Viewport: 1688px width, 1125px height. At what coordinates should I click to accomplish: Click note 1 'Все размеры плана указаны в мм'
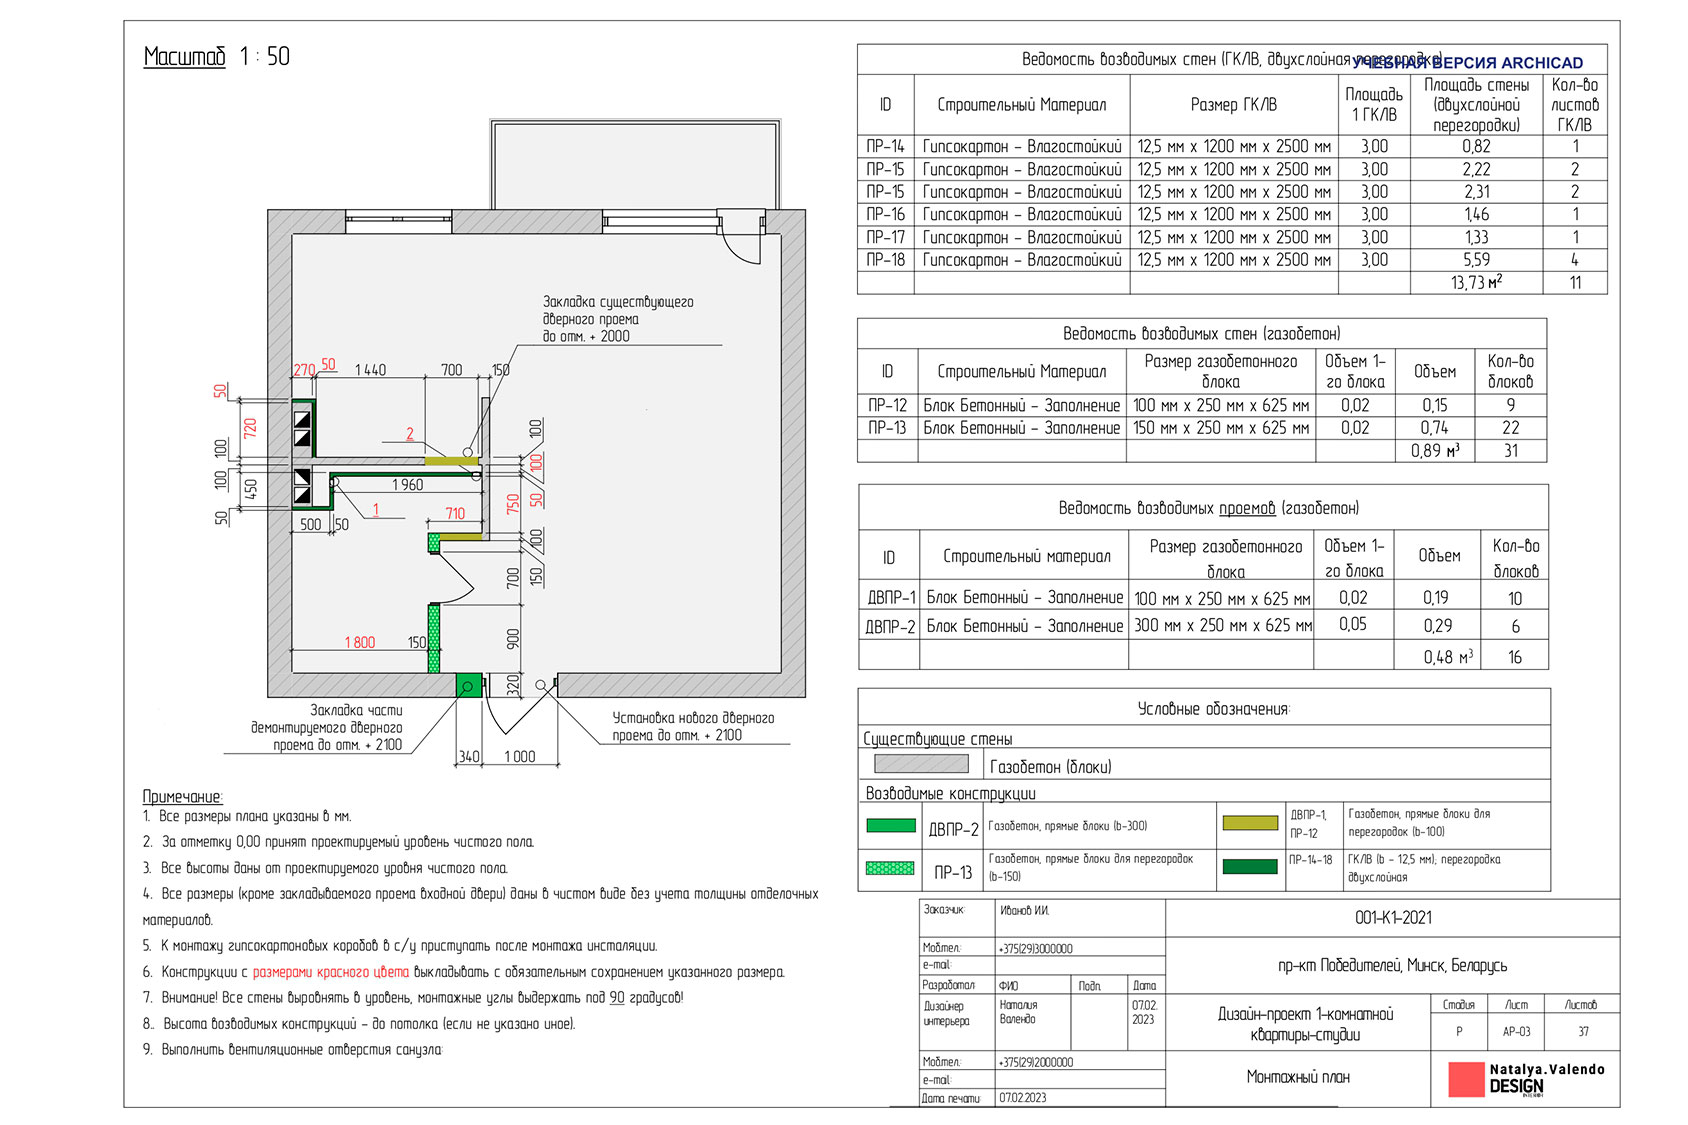[255, 816]
